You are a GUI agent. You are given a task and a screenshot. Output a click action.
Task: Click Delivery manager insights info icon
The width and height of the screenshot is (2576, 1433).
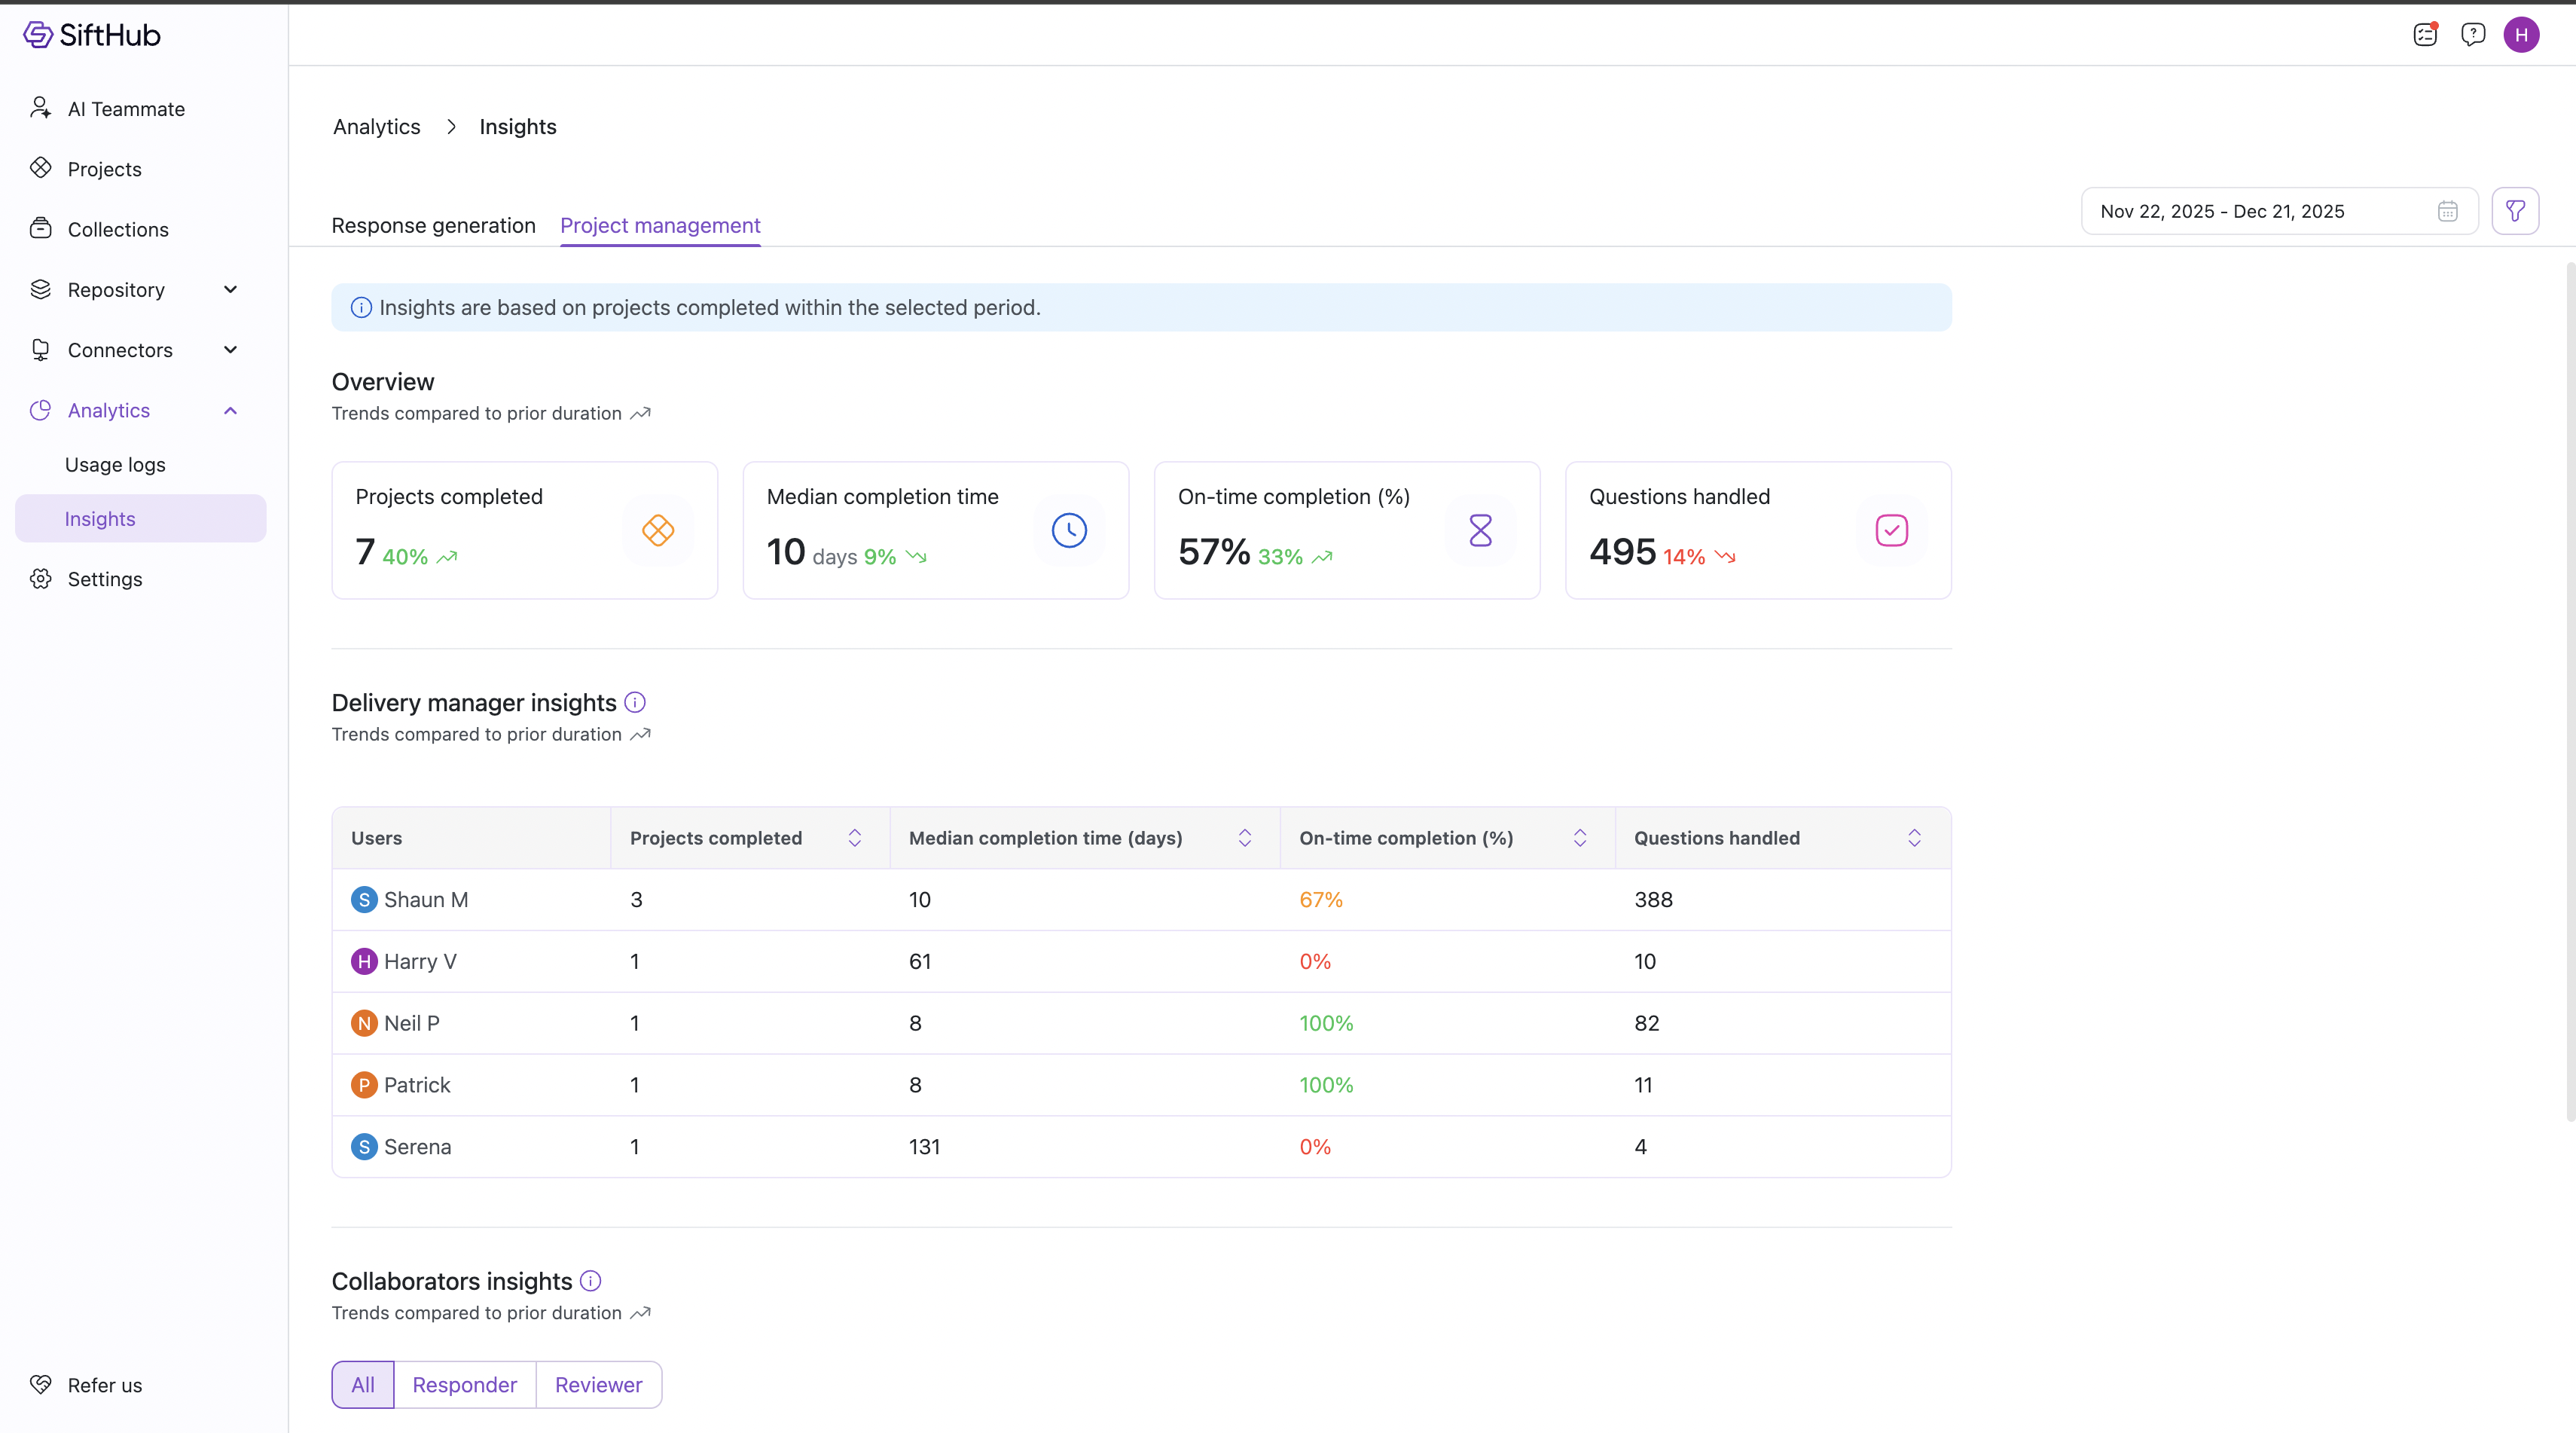pos(635,703)
